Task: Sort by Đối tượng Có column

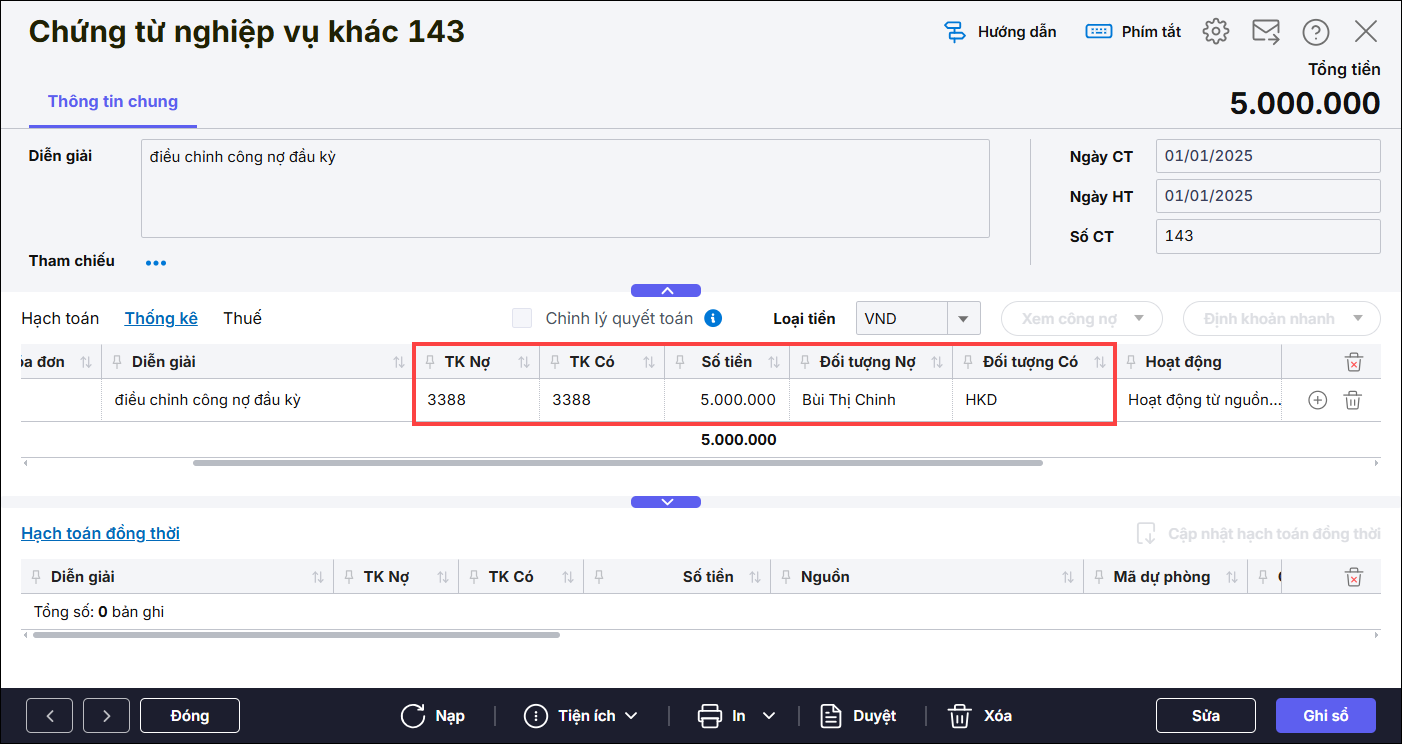Action: (x=1100, y=362)
